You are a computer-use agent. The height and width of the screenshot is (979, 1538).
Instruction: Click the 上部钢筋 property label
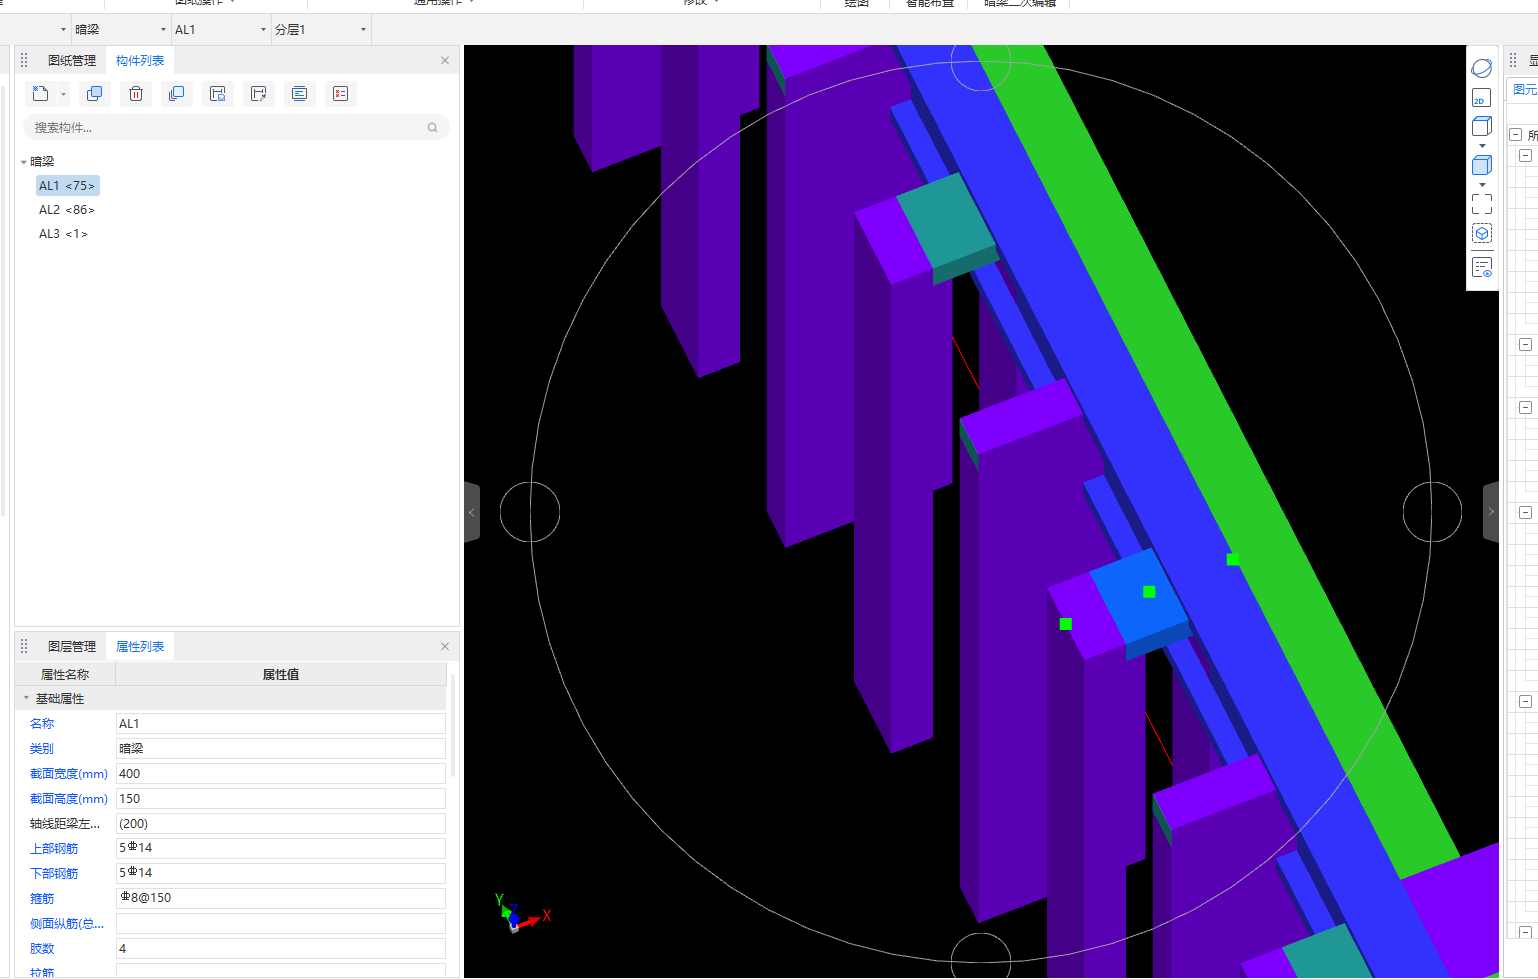(54, 849)
